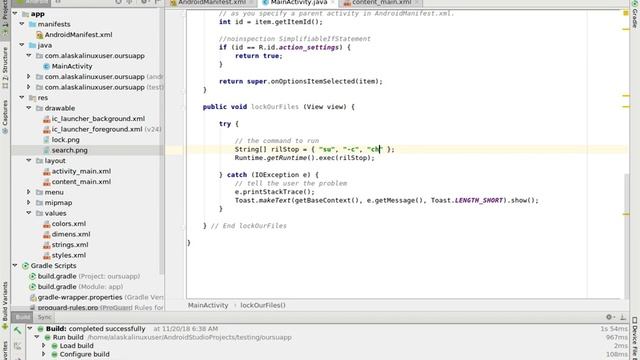Viewport: 640px width, 360px height.
Task: Click the 'return true;' code line
Action: click(259, 56)
